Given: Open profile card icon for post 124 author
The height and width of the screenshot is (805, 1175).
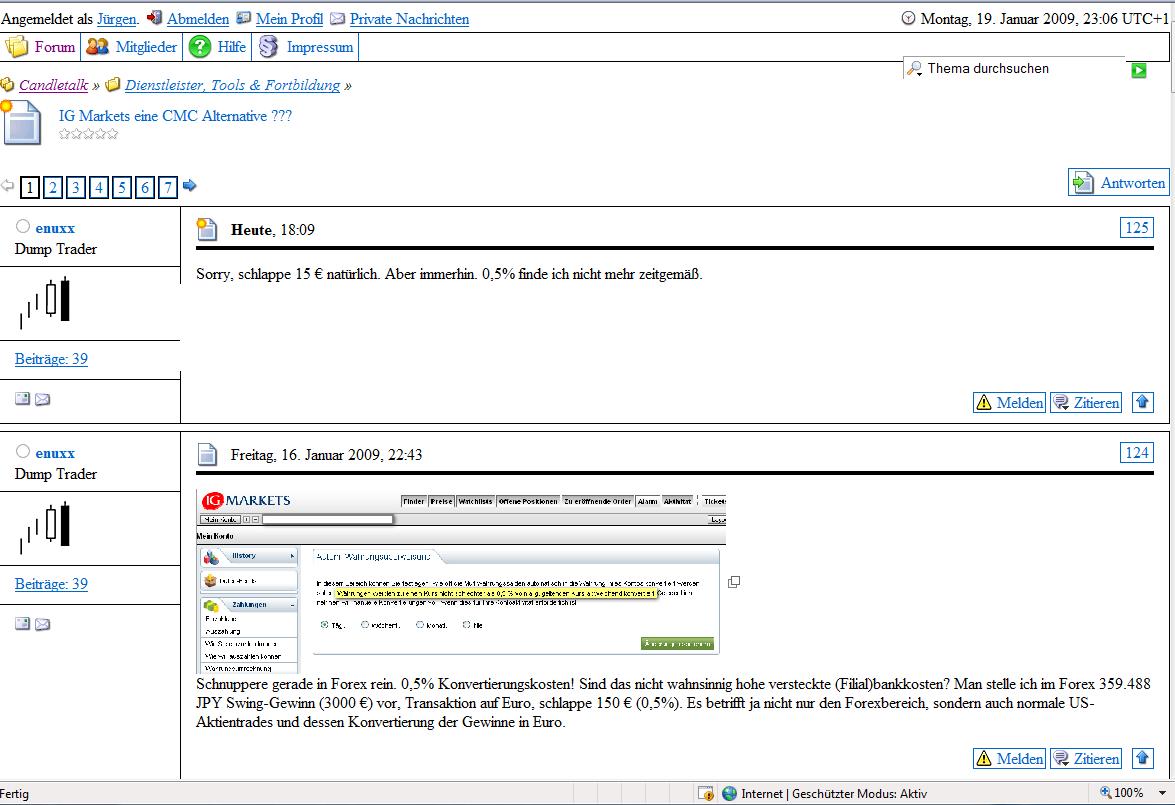Looking at the screenshot, I should [23, 624].
